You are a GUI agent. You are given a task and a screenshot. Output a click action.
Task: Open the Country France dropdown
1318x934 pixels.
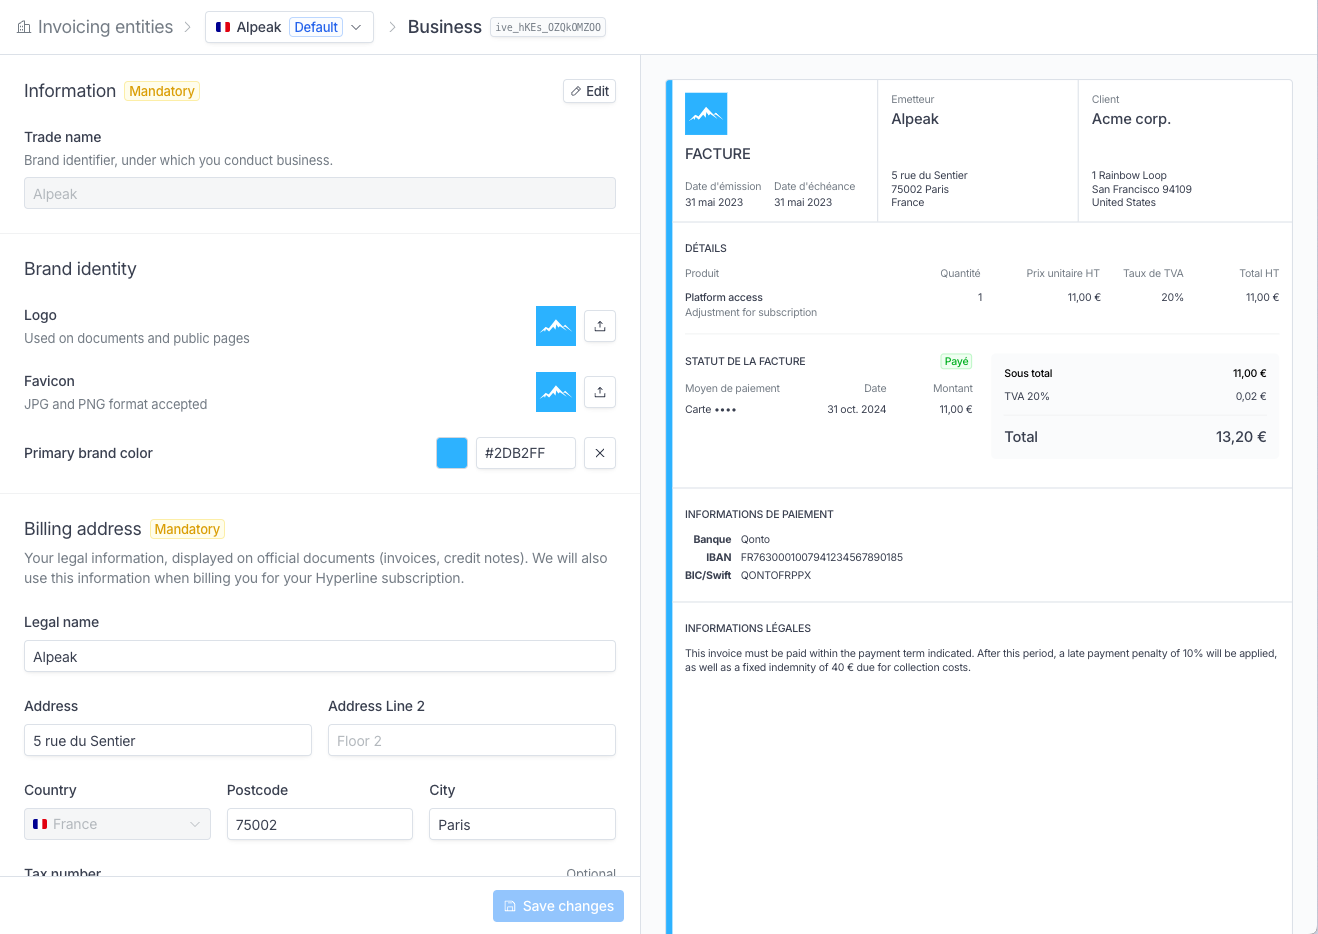(117, 824)
